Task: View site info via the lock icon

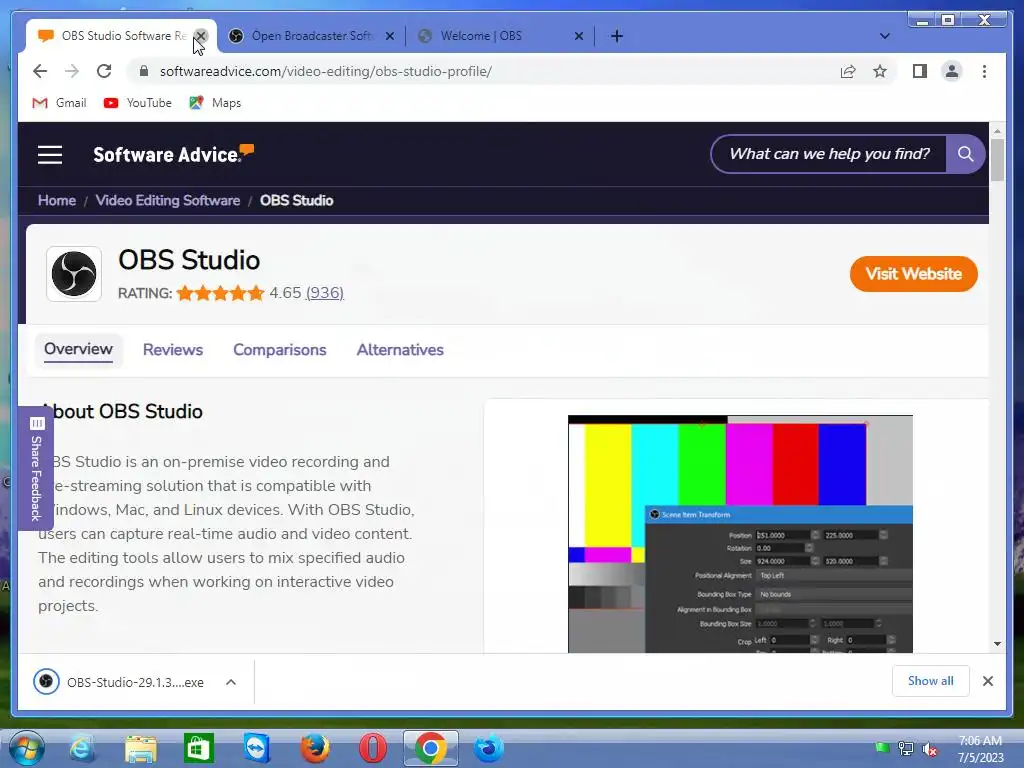Action: point(144,71)
